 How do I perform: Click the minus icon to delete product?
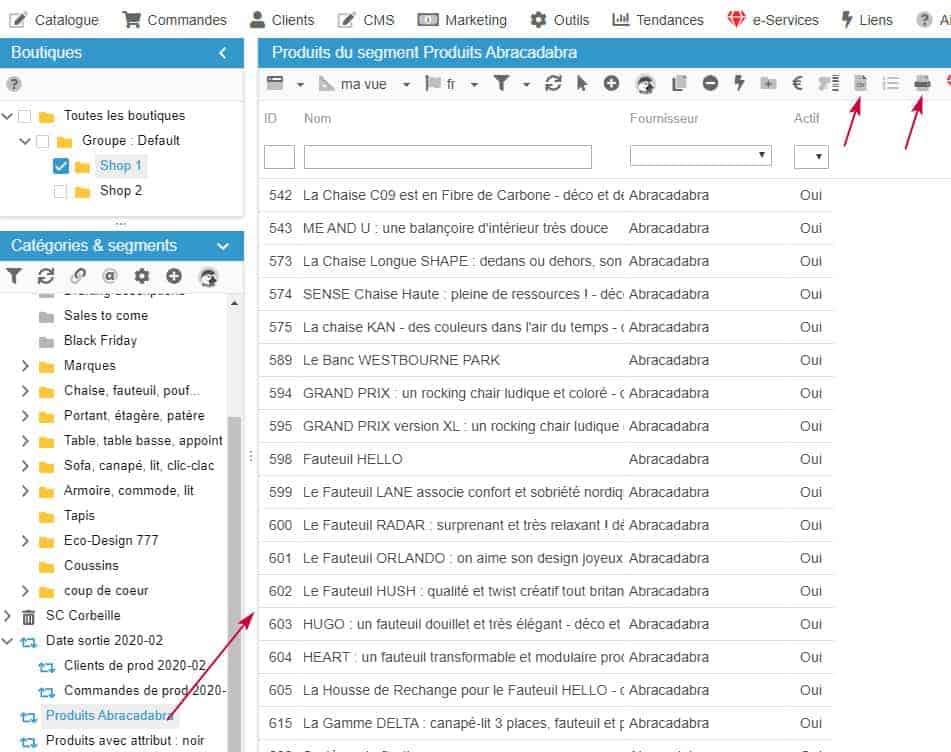710,84
